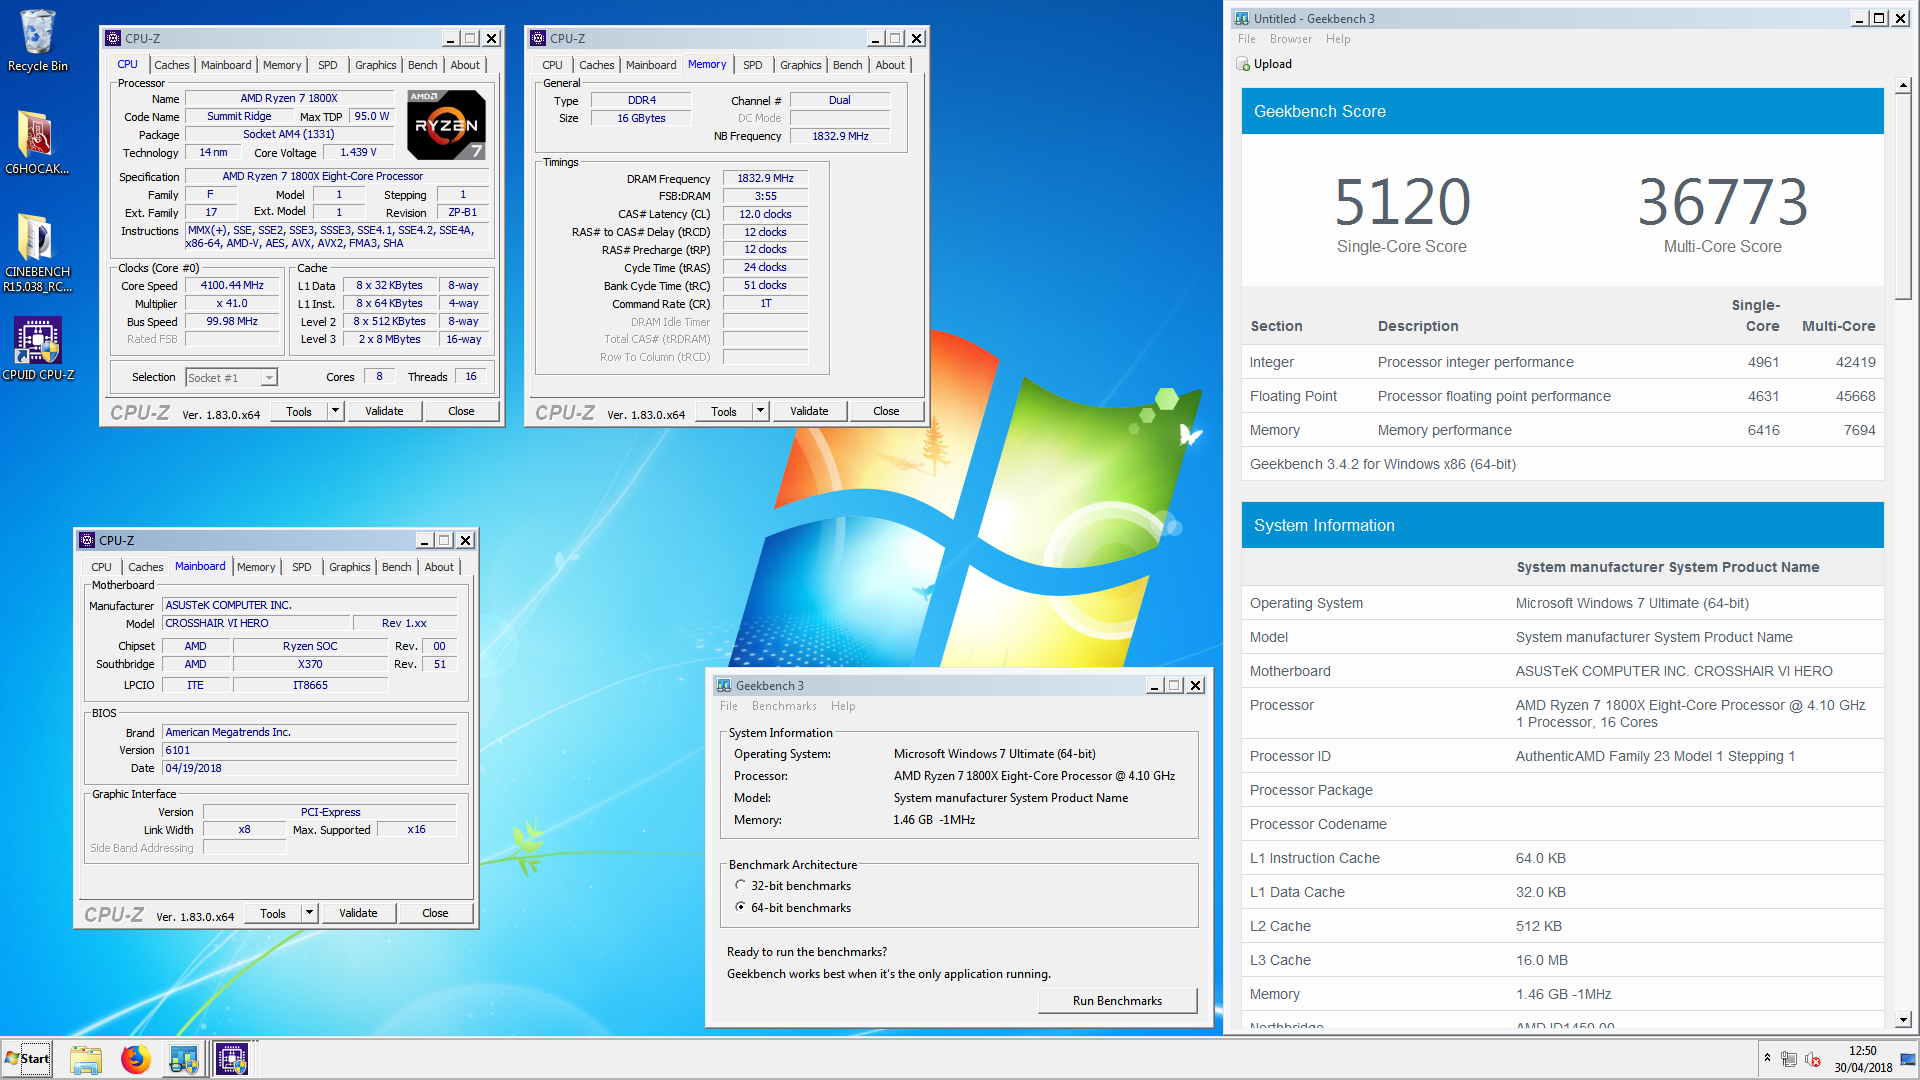Click Close button in the Memory tab window

click(886, 411)
